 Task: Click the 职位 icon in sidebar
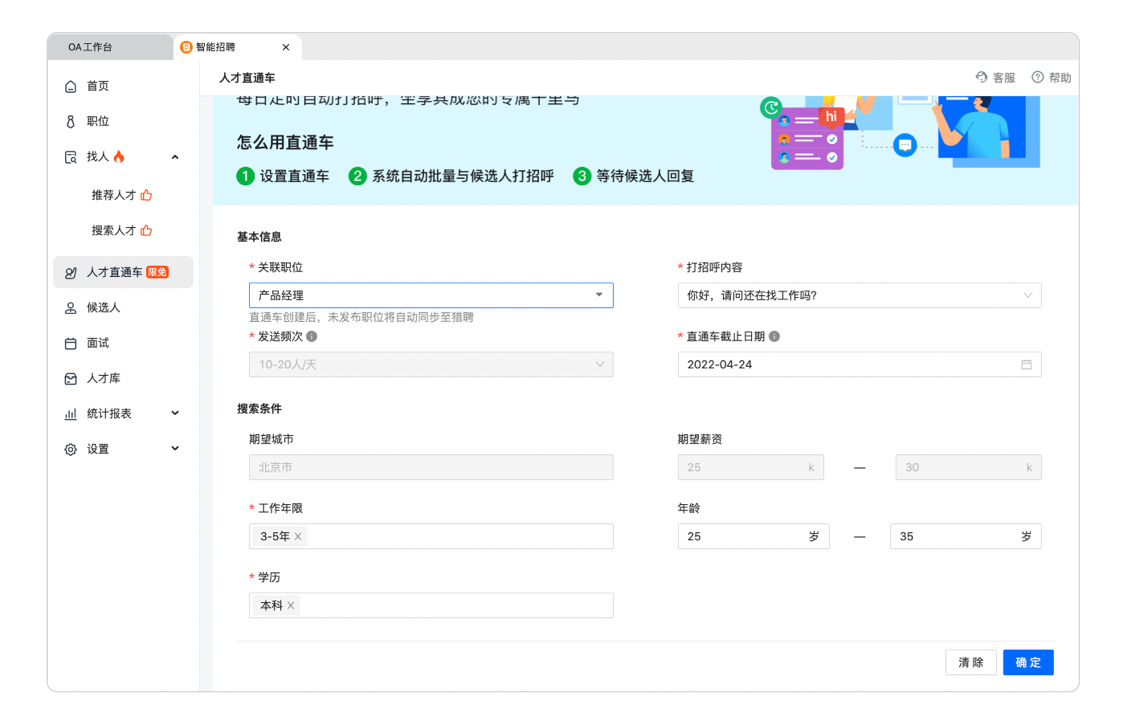coord(70,122)
